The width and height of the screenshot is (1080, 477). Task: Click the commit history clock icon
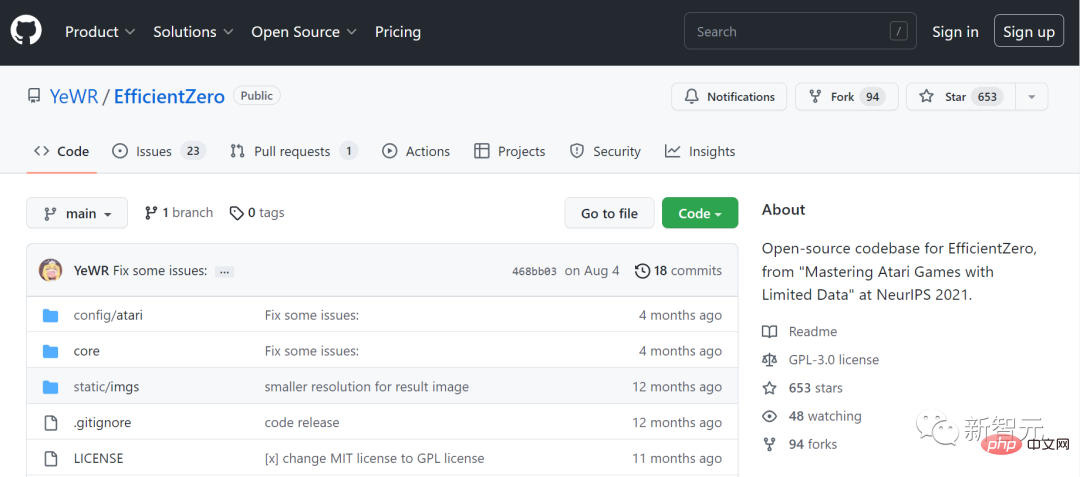click(x=642, y=270)
